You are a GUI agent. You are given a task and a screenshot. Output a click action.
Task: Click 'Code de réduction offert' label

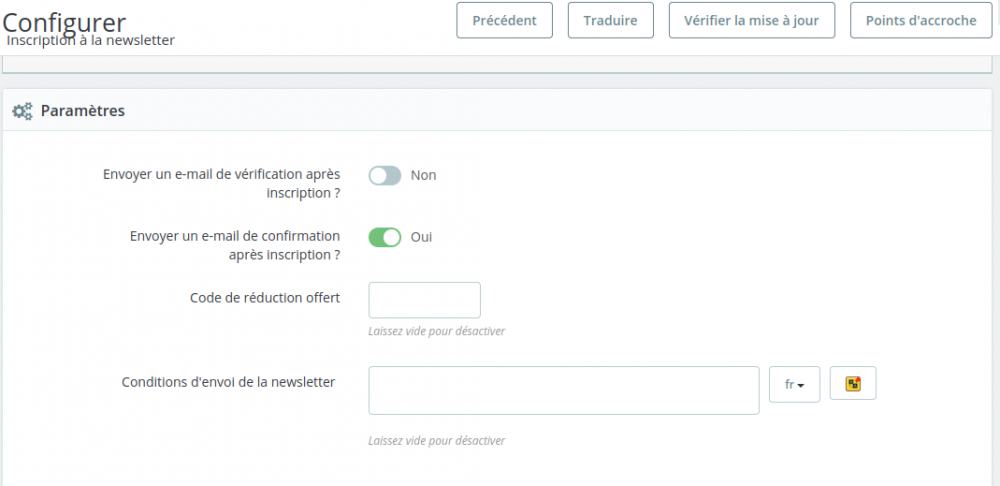tap(264, 297)
